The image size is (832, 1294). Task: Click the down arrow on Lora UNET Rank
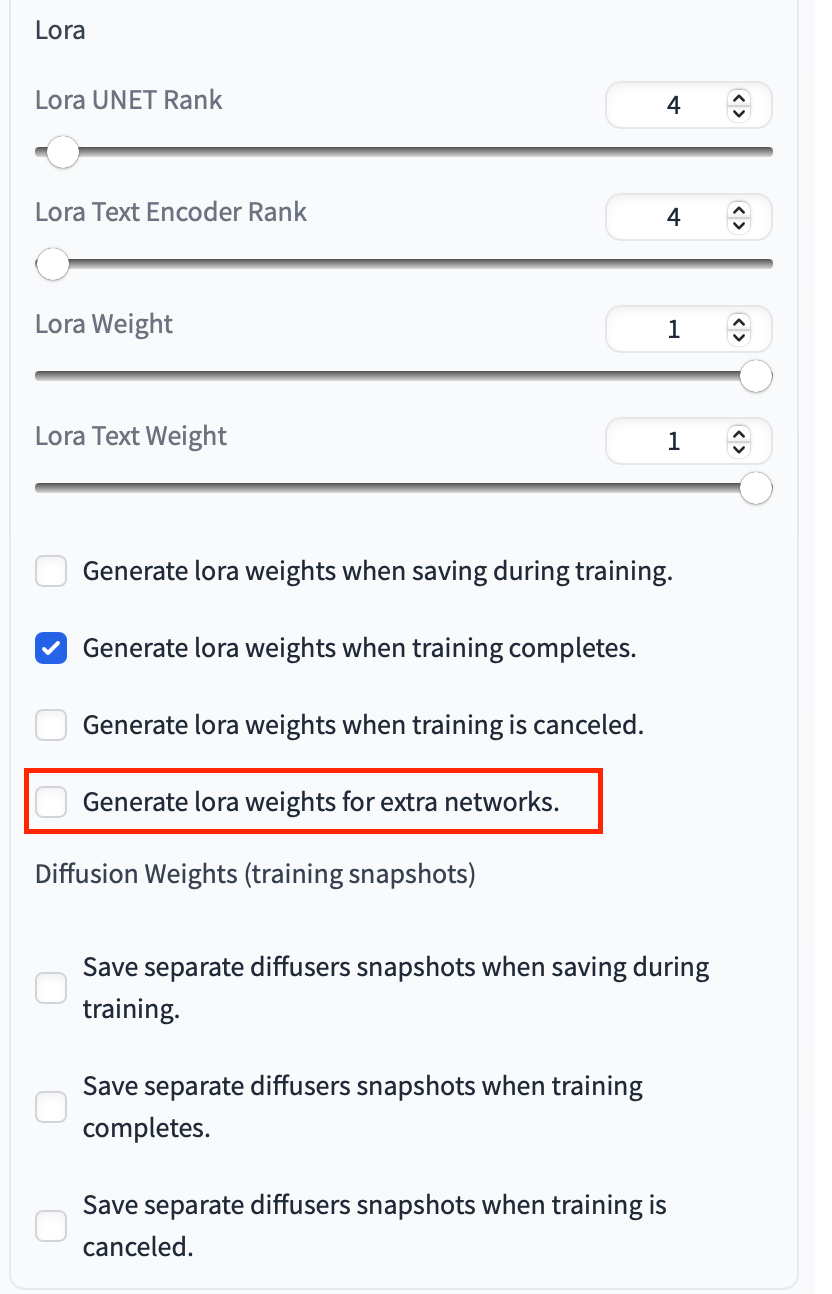739,112
